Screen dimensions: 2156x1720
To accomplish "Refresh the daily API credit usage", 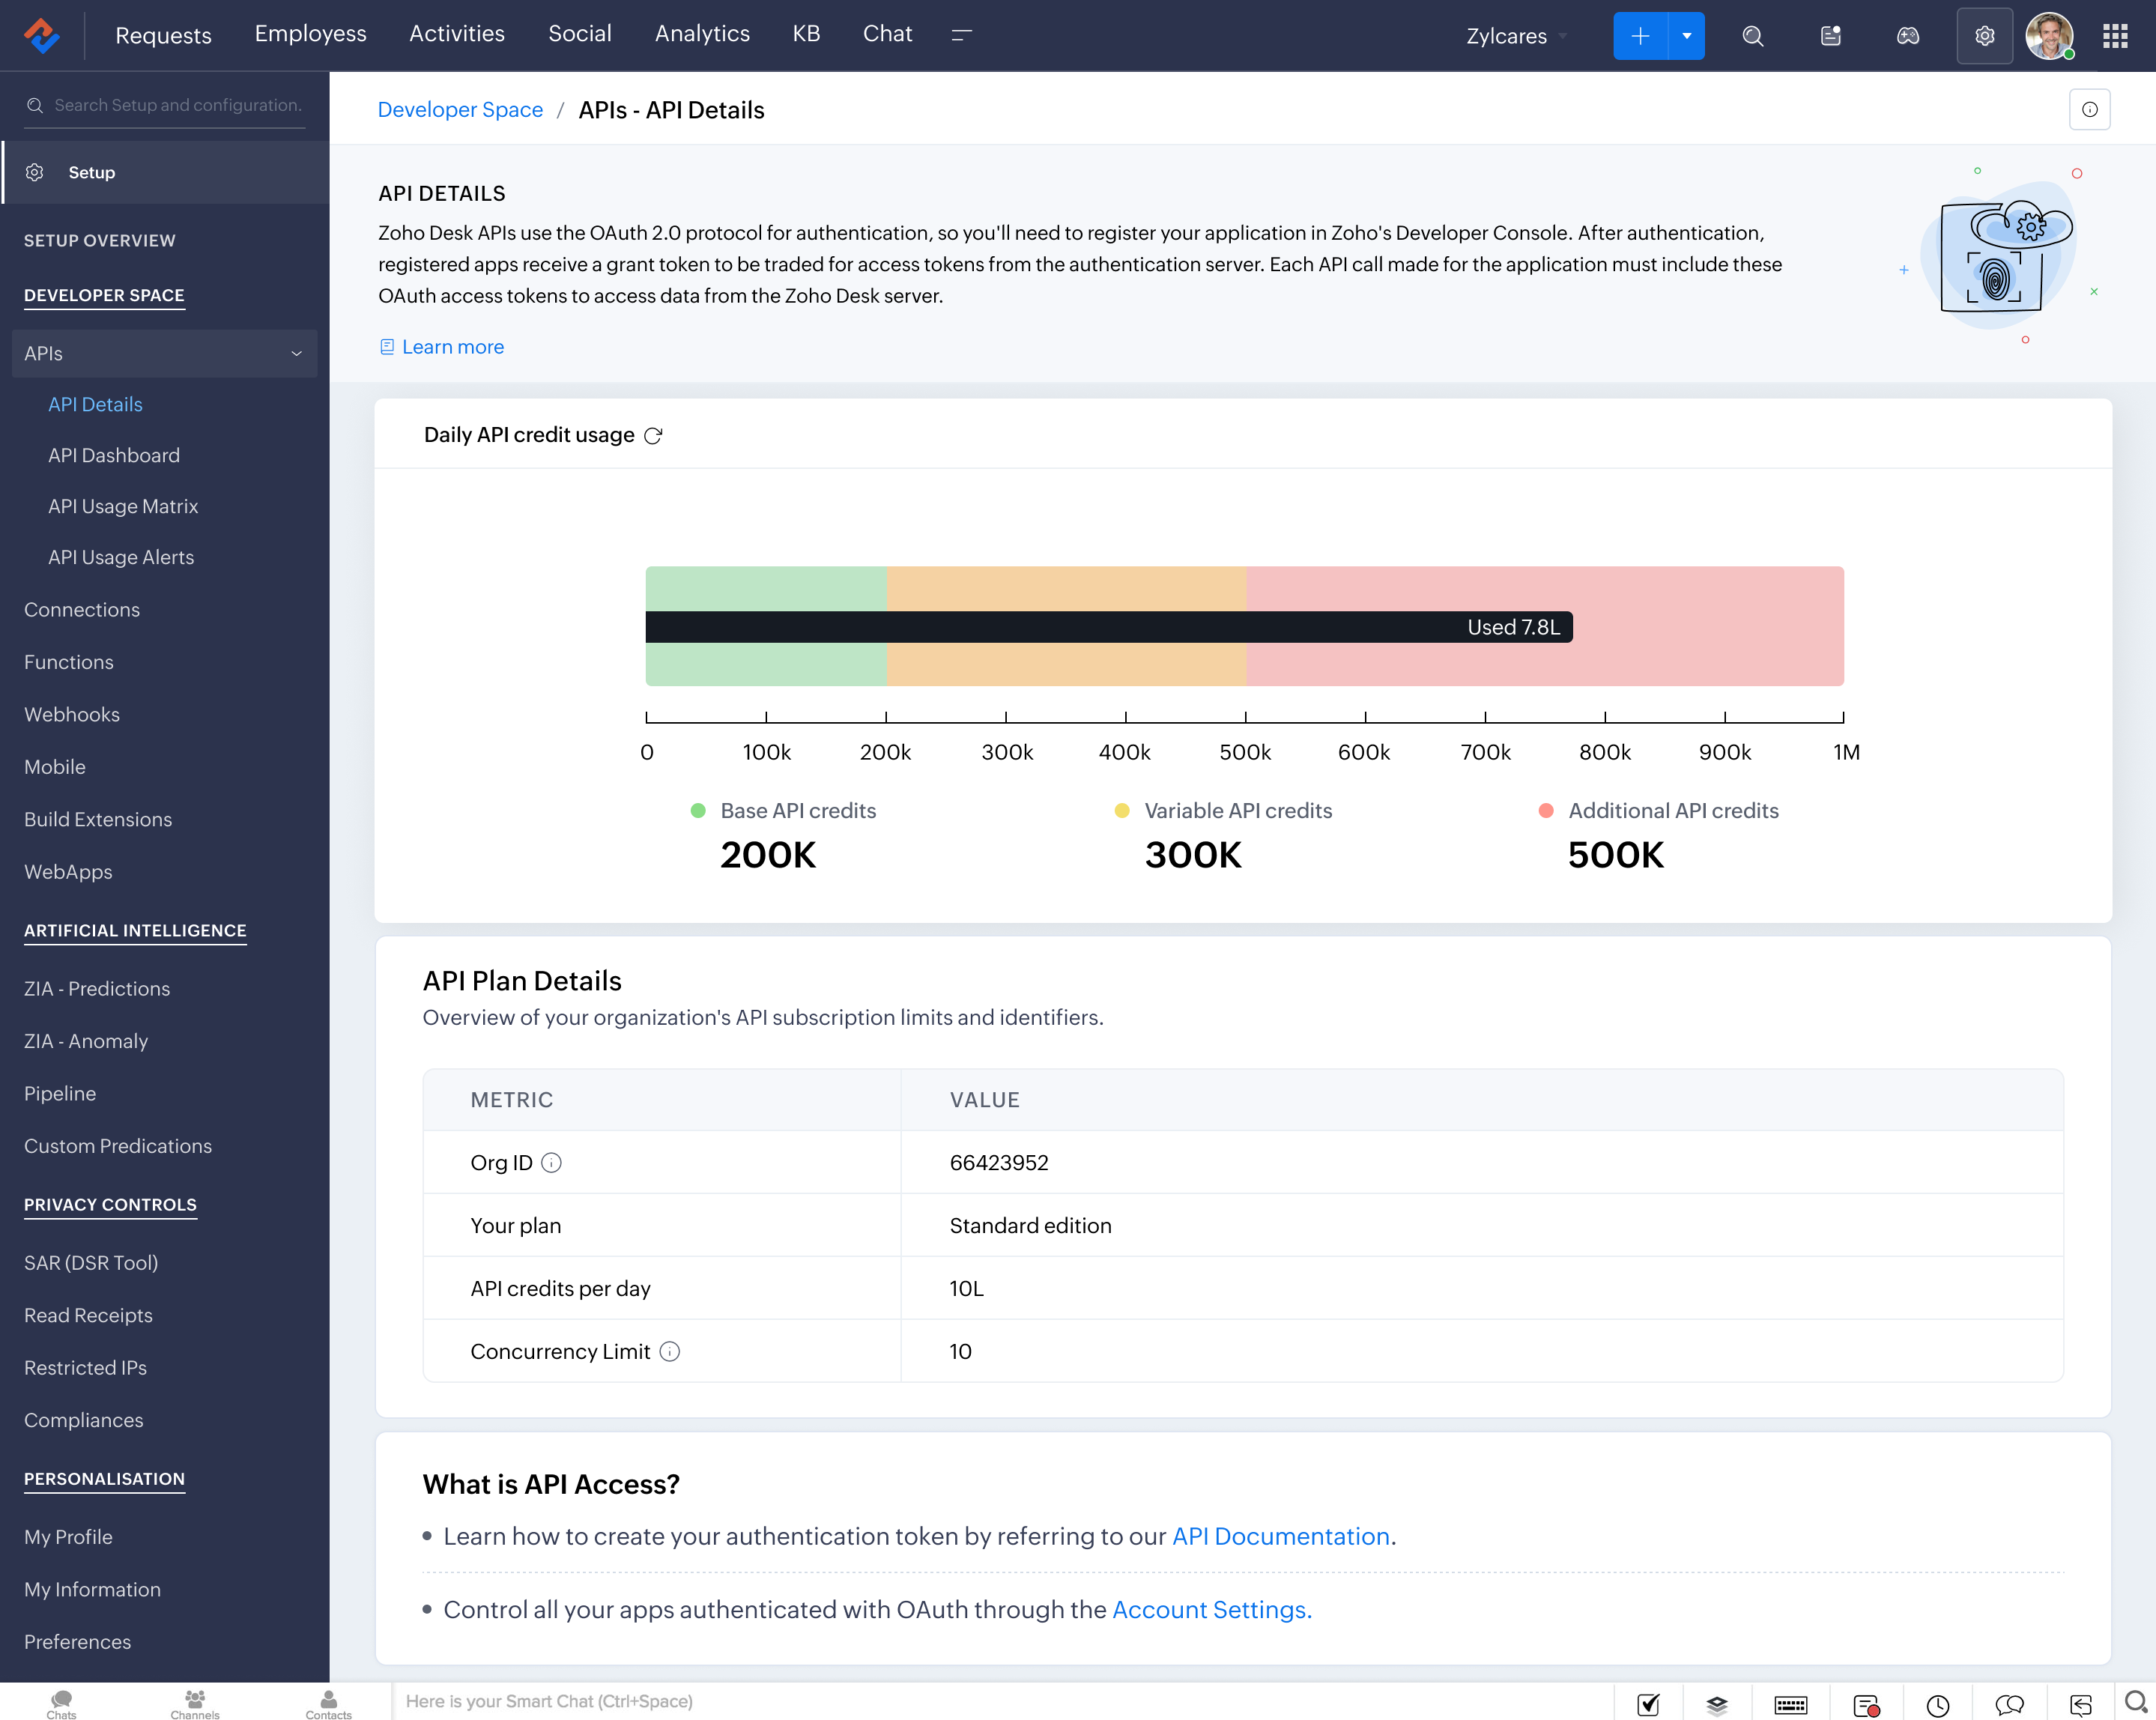I will 653,436.
